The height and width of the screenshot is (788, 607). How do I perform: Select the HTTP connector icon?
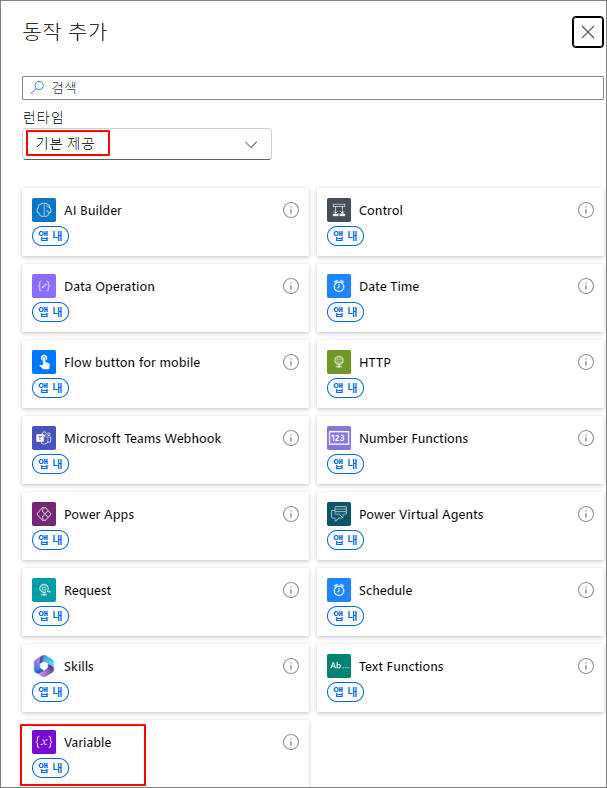[x=339, y=362]
